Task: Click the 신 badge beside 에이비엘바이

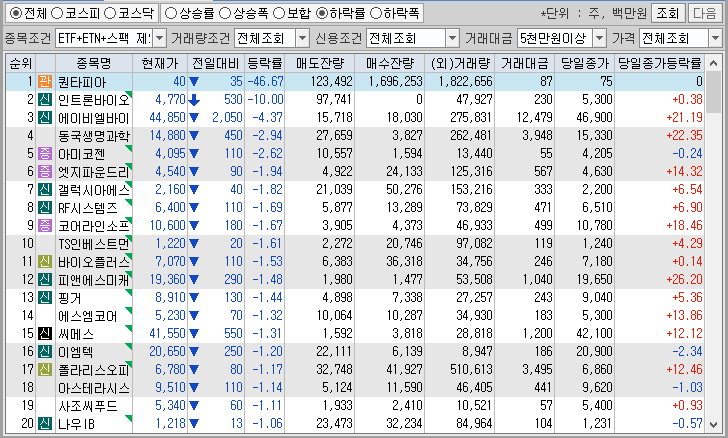Action: click(x=45, y=117)
